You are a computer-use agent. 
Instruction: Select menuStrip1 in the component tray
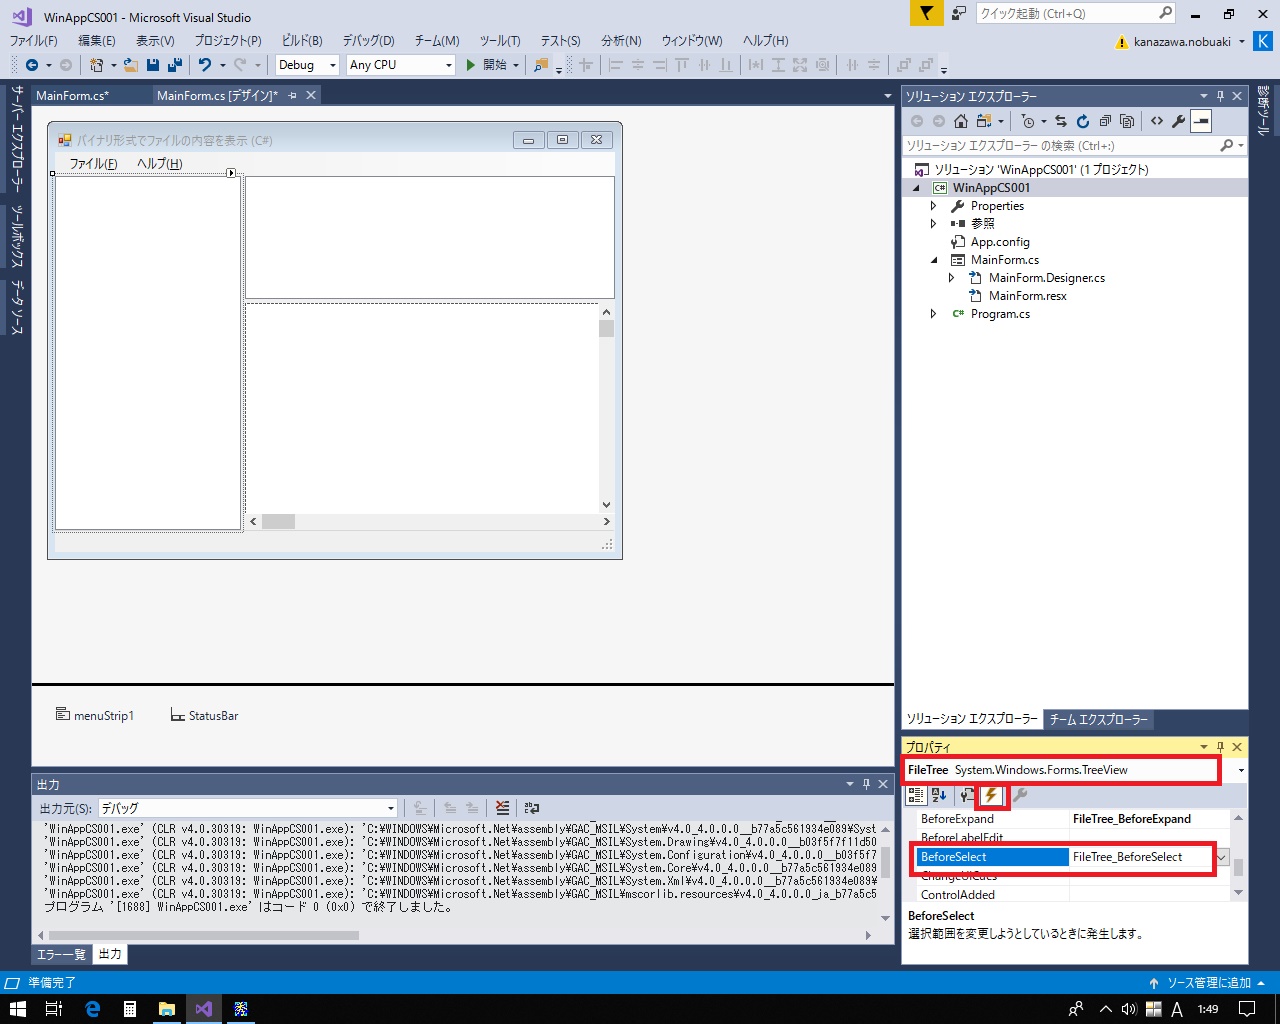click(x=94, y=715)
